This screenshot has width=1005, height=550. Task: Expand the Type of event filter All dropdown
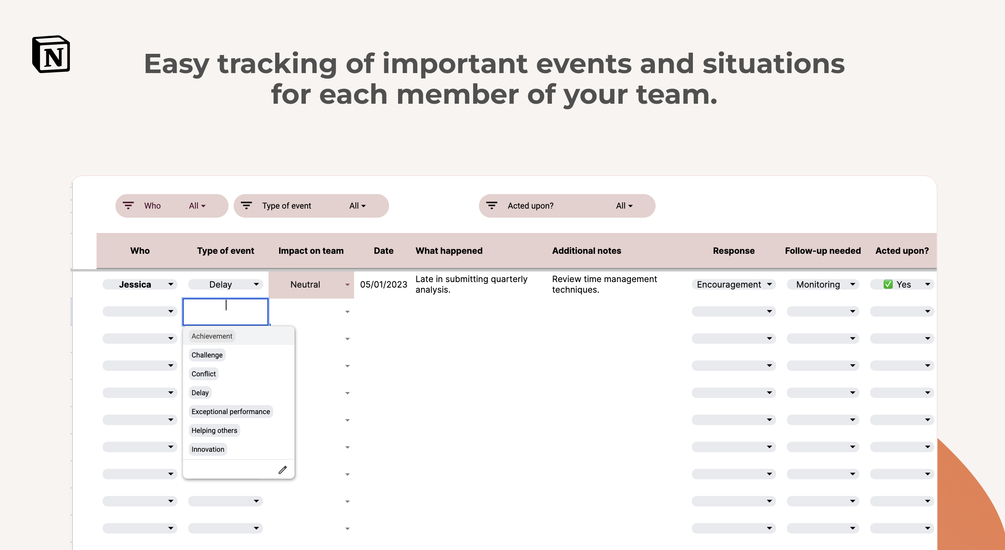point(357,206)
